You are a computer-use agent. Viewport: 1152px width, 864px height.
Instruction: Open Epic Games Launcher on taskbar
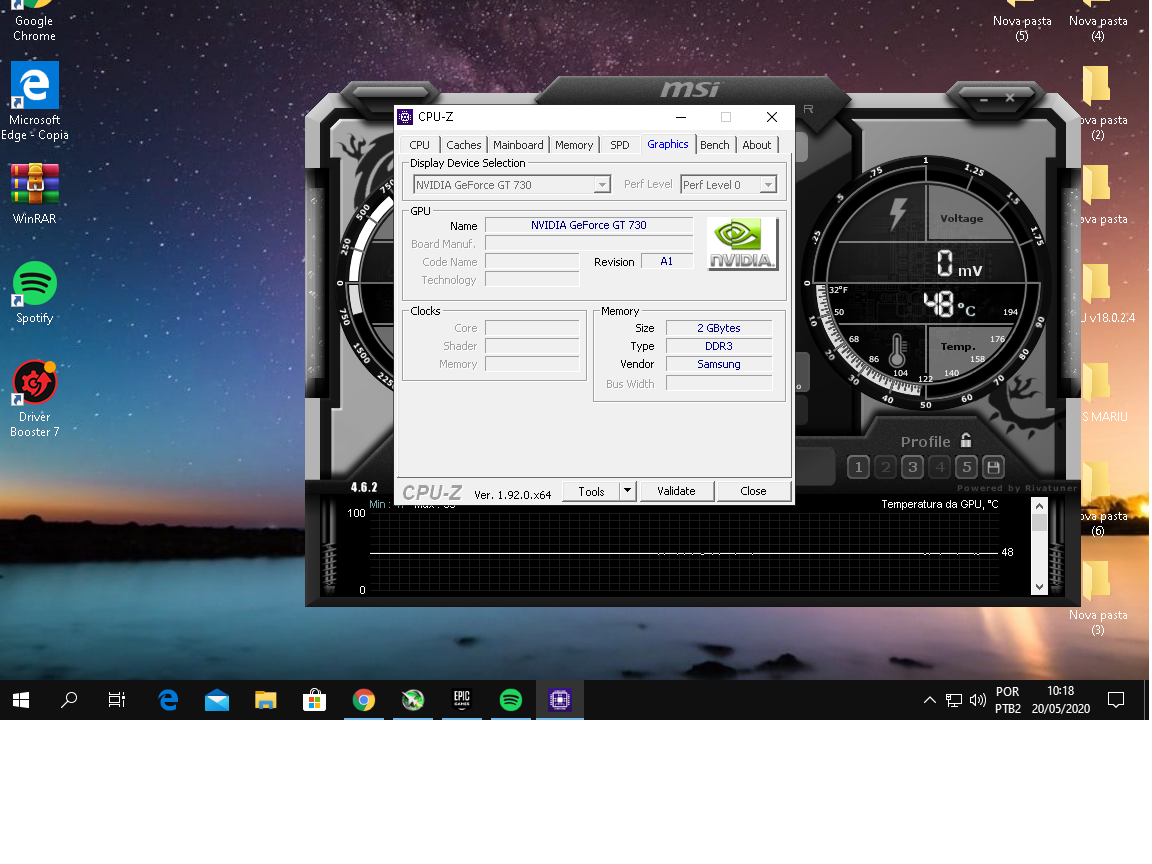pos(461,700)
